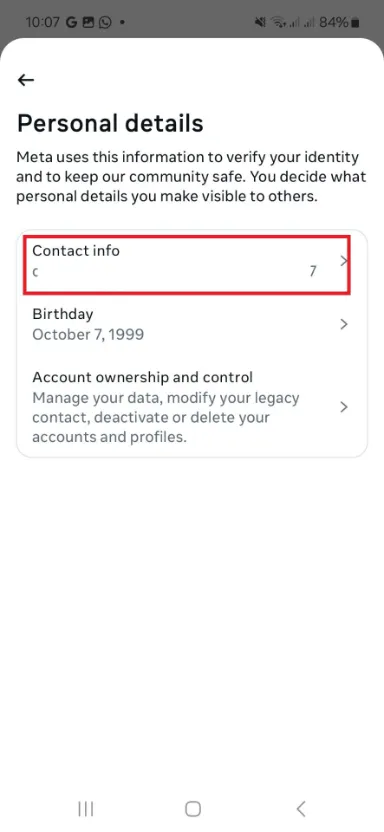Tap the Manage your data description text

point(166,418)
